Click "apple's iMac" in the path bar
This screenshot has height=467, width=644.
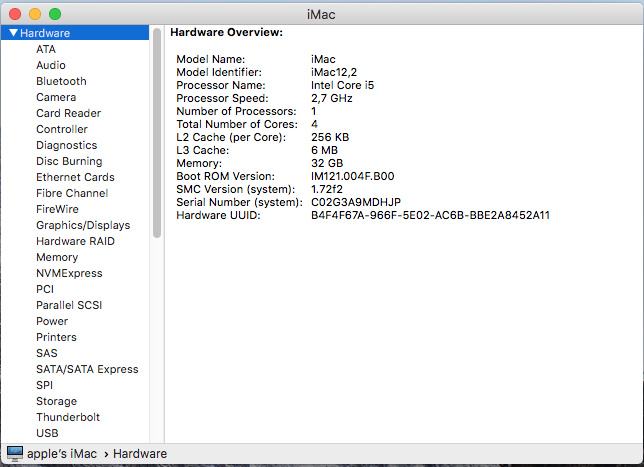click(63, 454)
